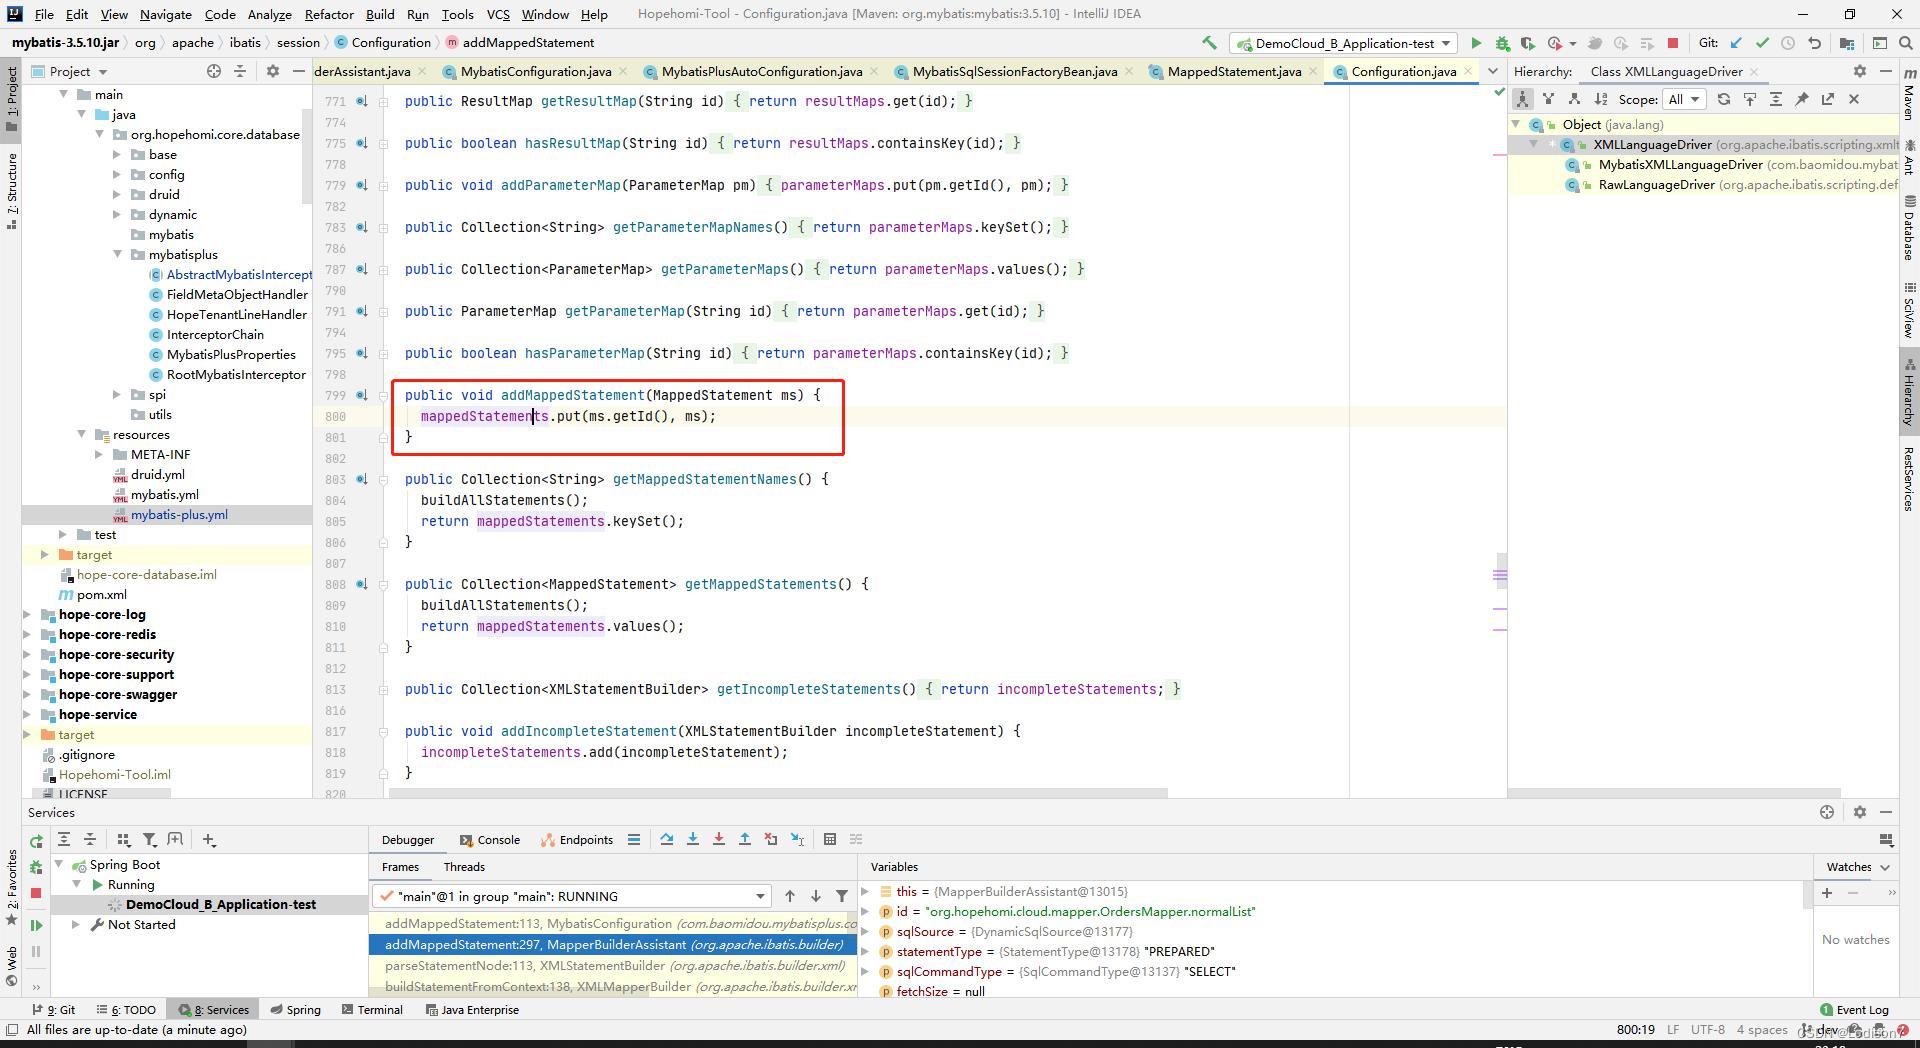Expand the druid folder
The image size is (1920, 1048).
(x=117, y=195)
